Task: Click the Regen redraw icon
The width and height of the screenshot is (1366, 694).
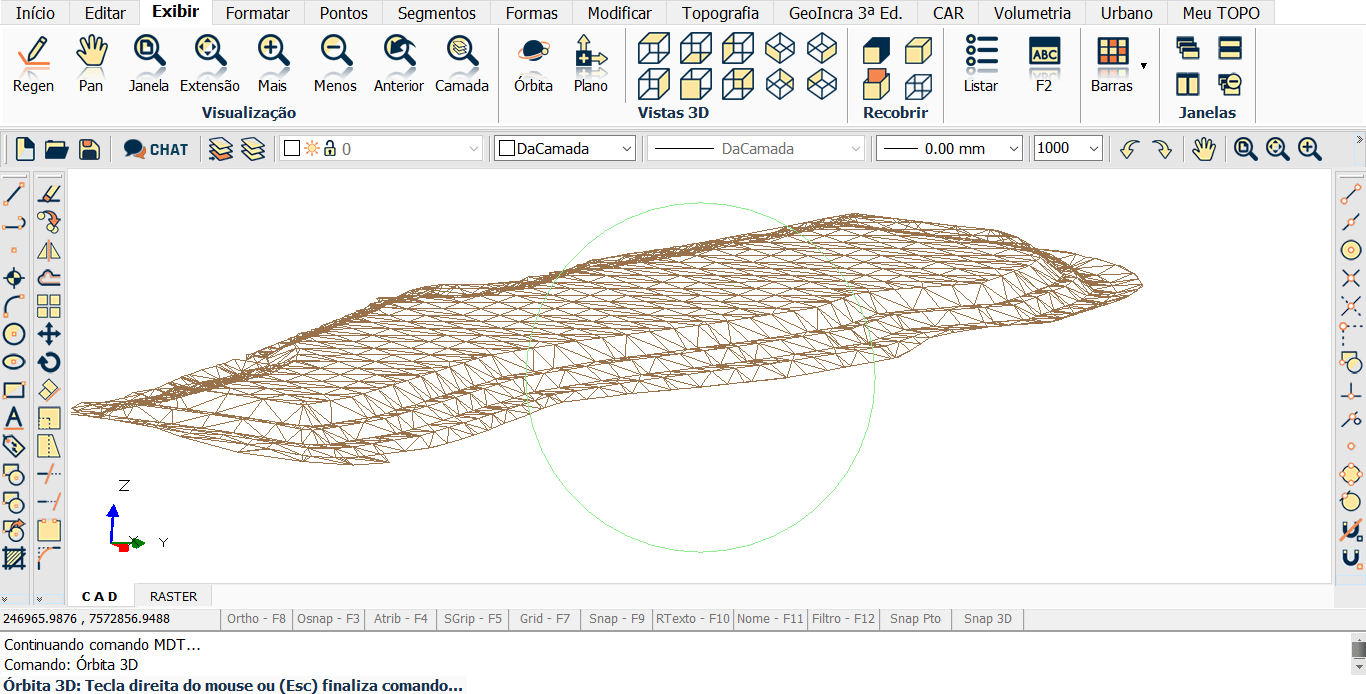Action: click(x=33, y=52)
